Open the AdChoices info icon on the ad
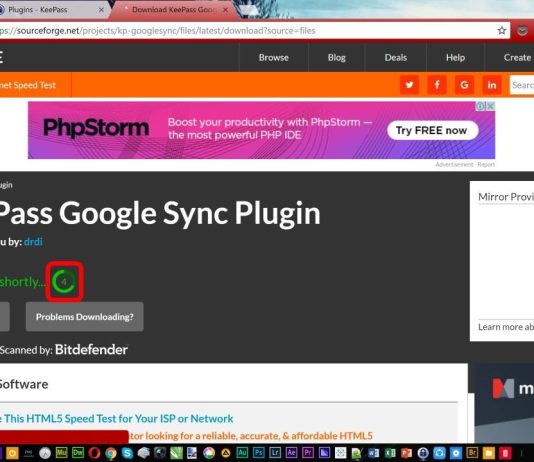This screenshot has width=534, height=462. pyautogui.click(x=481, y=106)
